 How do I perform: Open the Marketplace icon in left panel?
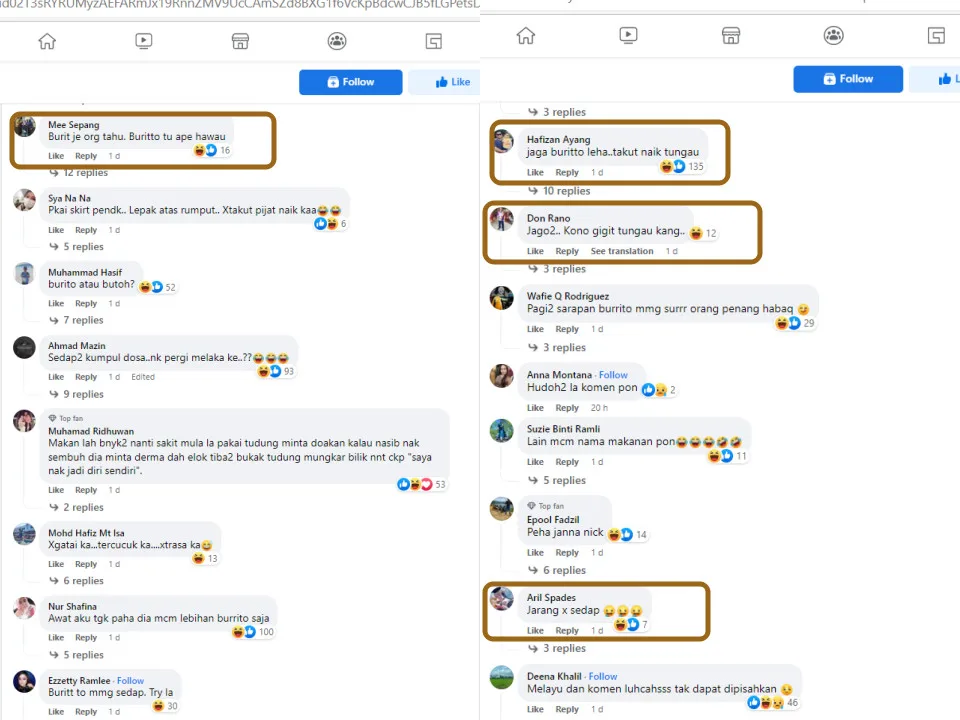point(240,41)
